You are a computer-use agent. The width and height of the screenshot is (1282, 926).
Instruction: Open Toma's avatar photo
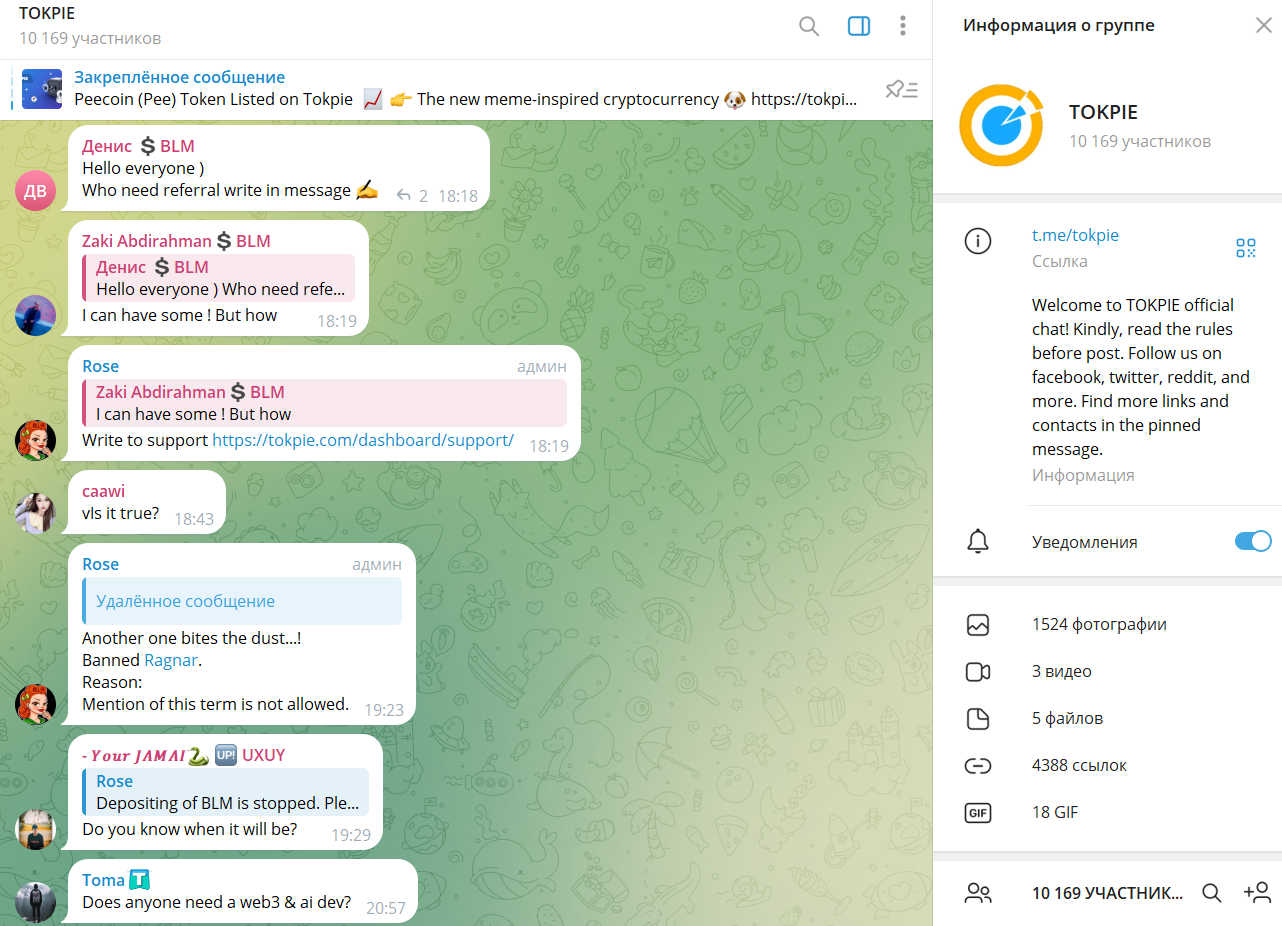(x=35, y=902)
